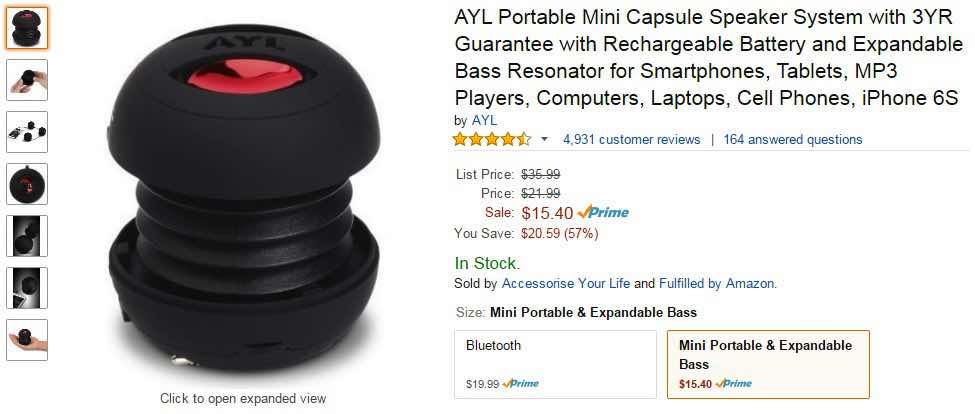The height and width of the screenshot is (414, 975).
Task: Open the Accessorise Your Life seller link
Action: (565, 284)
